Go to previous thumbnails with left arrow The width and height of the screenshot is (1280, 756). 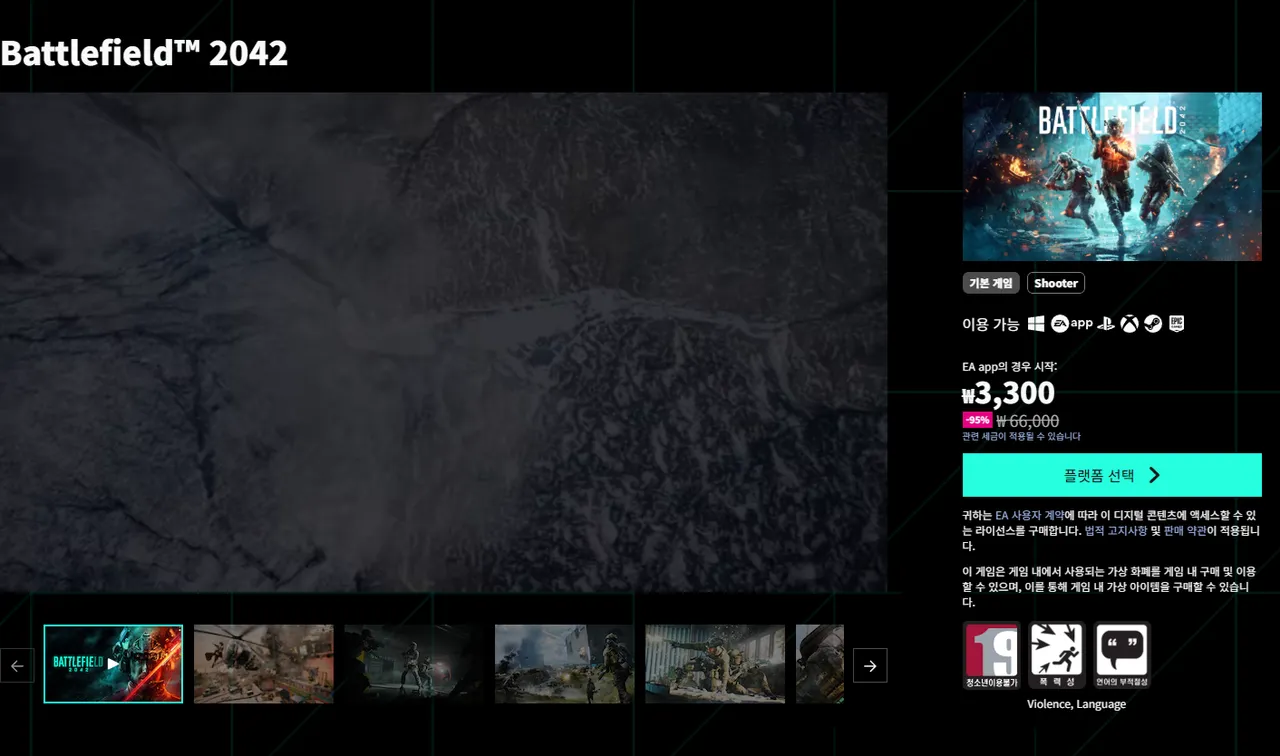click(x=17, y=665)
